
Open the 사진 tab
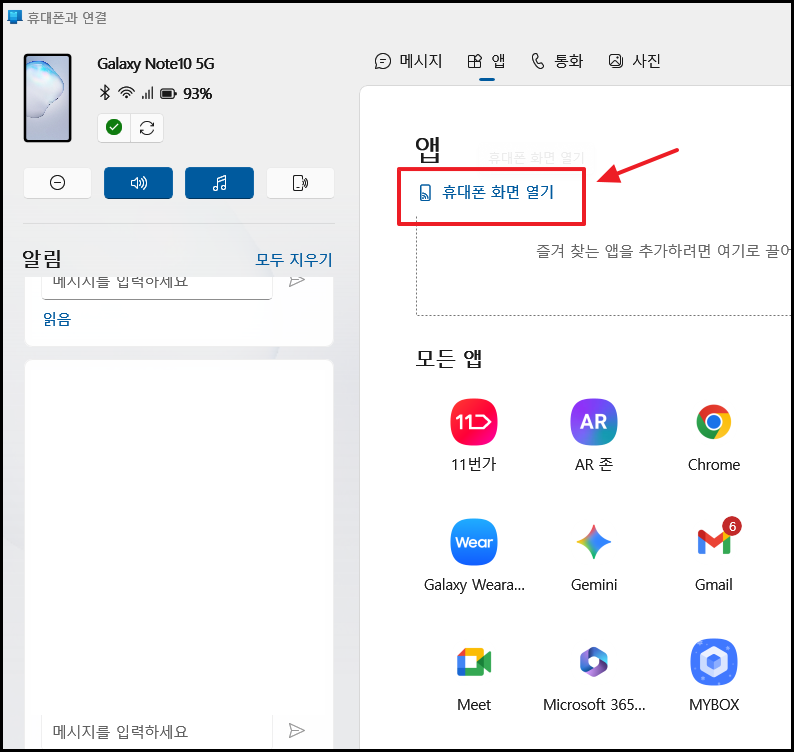[634, 61]
